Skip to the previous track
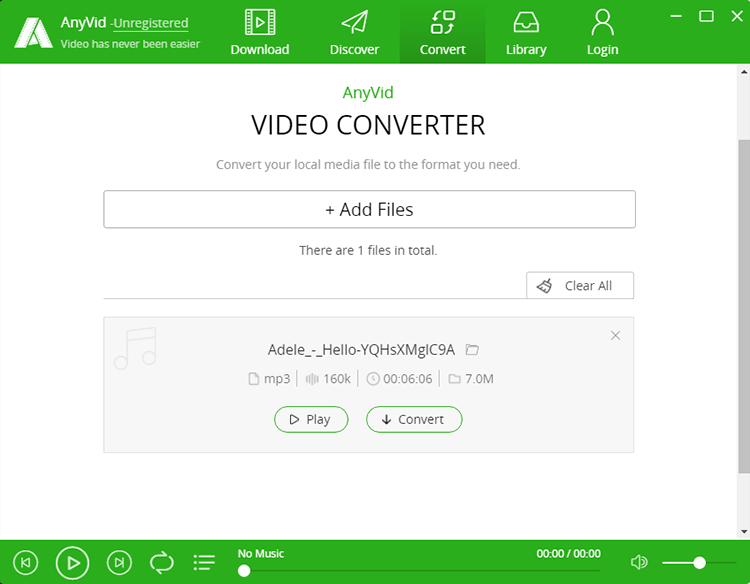Screen dimensions: 750x584 (26, 562)
